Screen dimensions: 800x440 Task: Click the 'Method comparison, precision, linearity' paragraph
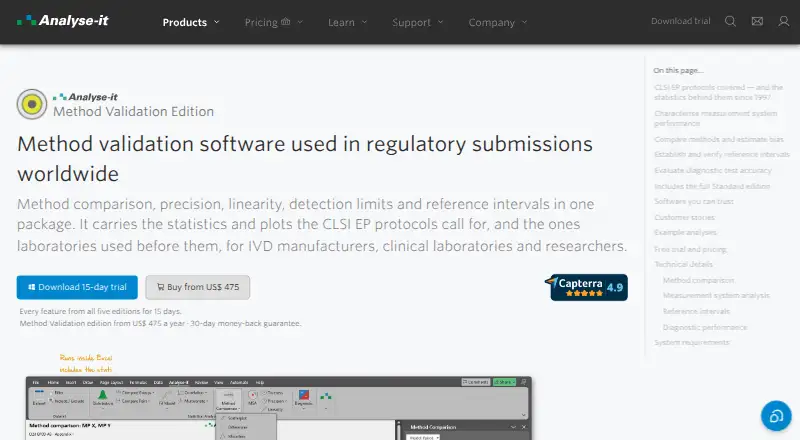pos(322,225)
